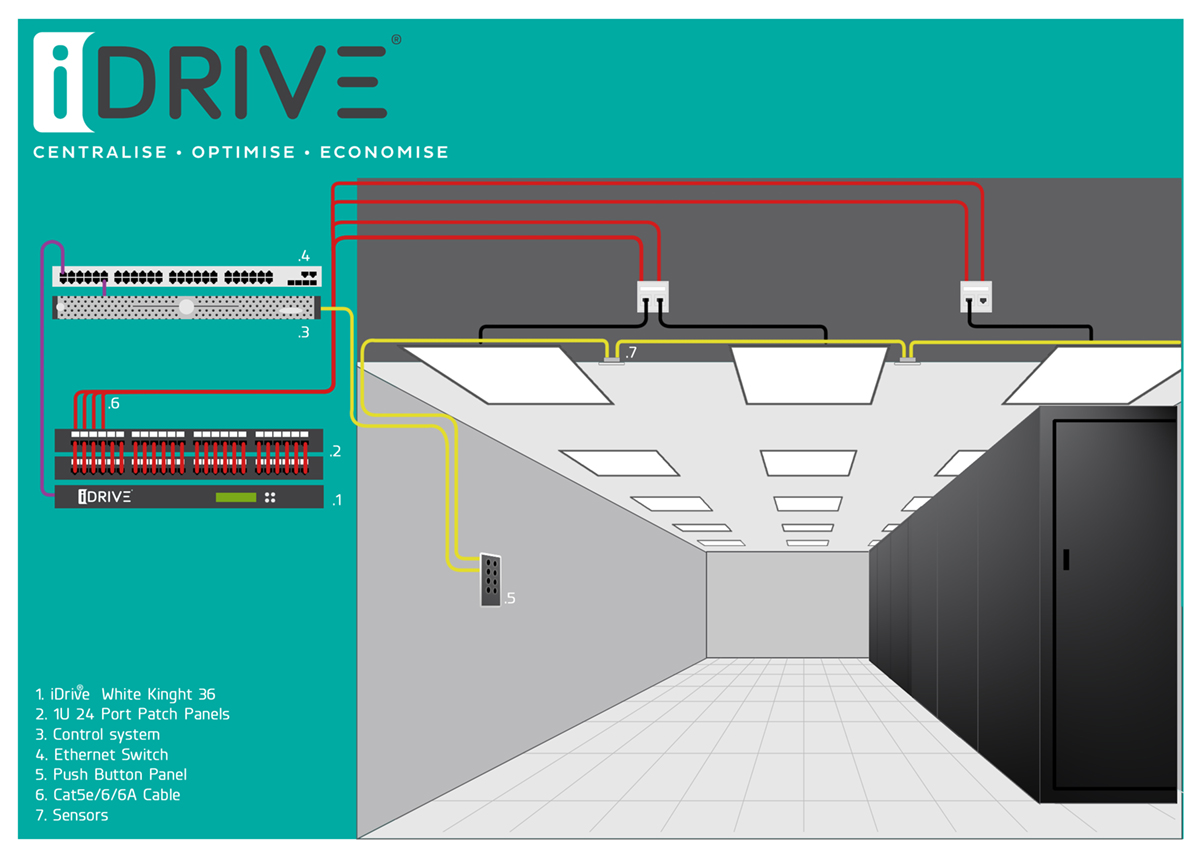Click the large middle ceiling light panel
Viewport: 1200px width, 857px height.
(x=808, y=374)
